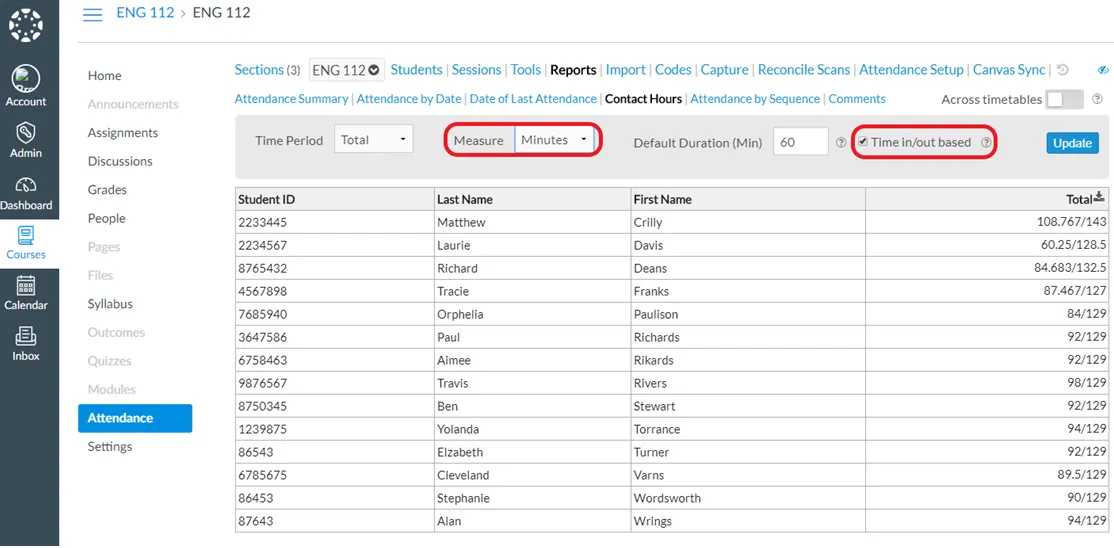Select Attendance in course navigation
The image size is (1114, 548).
135,418
